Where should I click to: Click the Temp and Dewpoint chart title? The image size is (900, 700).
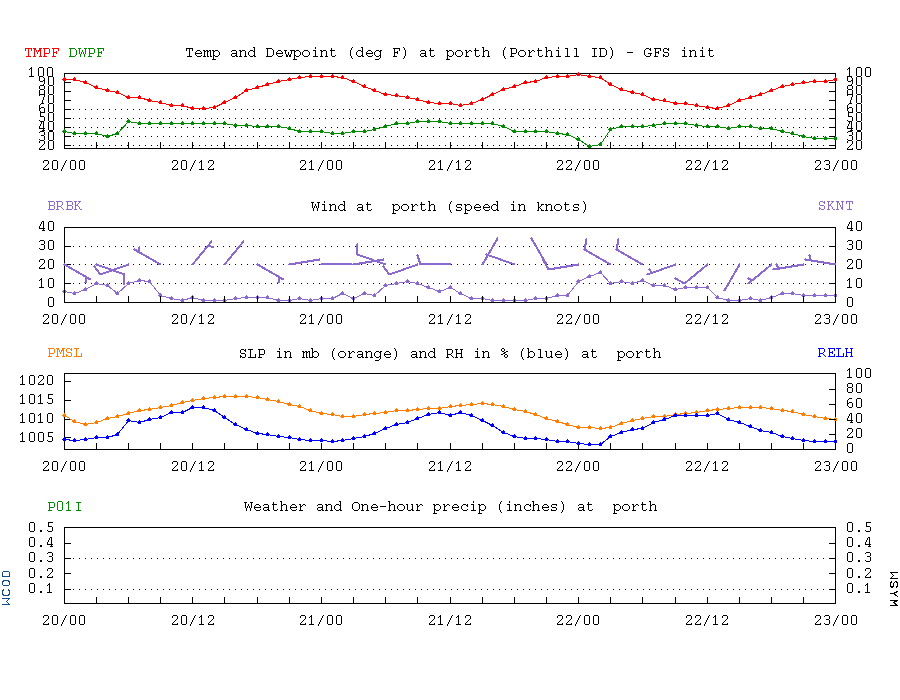[x=450, y=53]
